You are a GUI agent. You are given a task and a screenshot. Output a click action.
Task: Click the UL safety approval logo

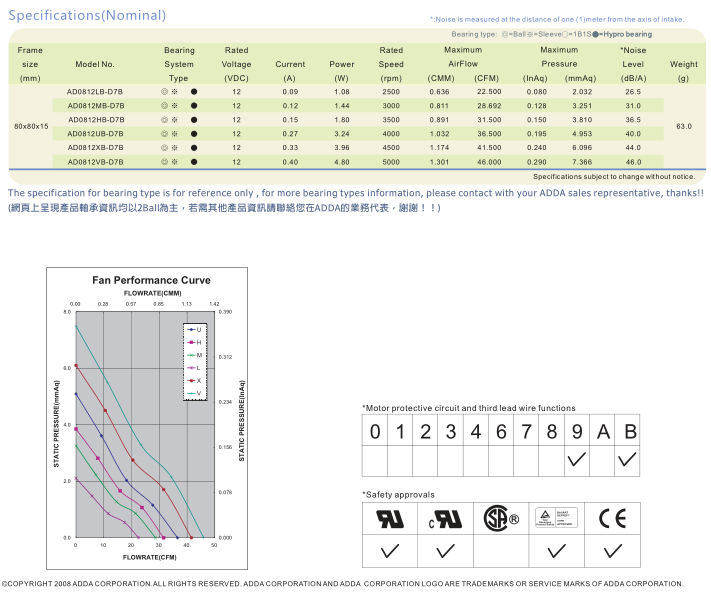[x=390, y=519]
